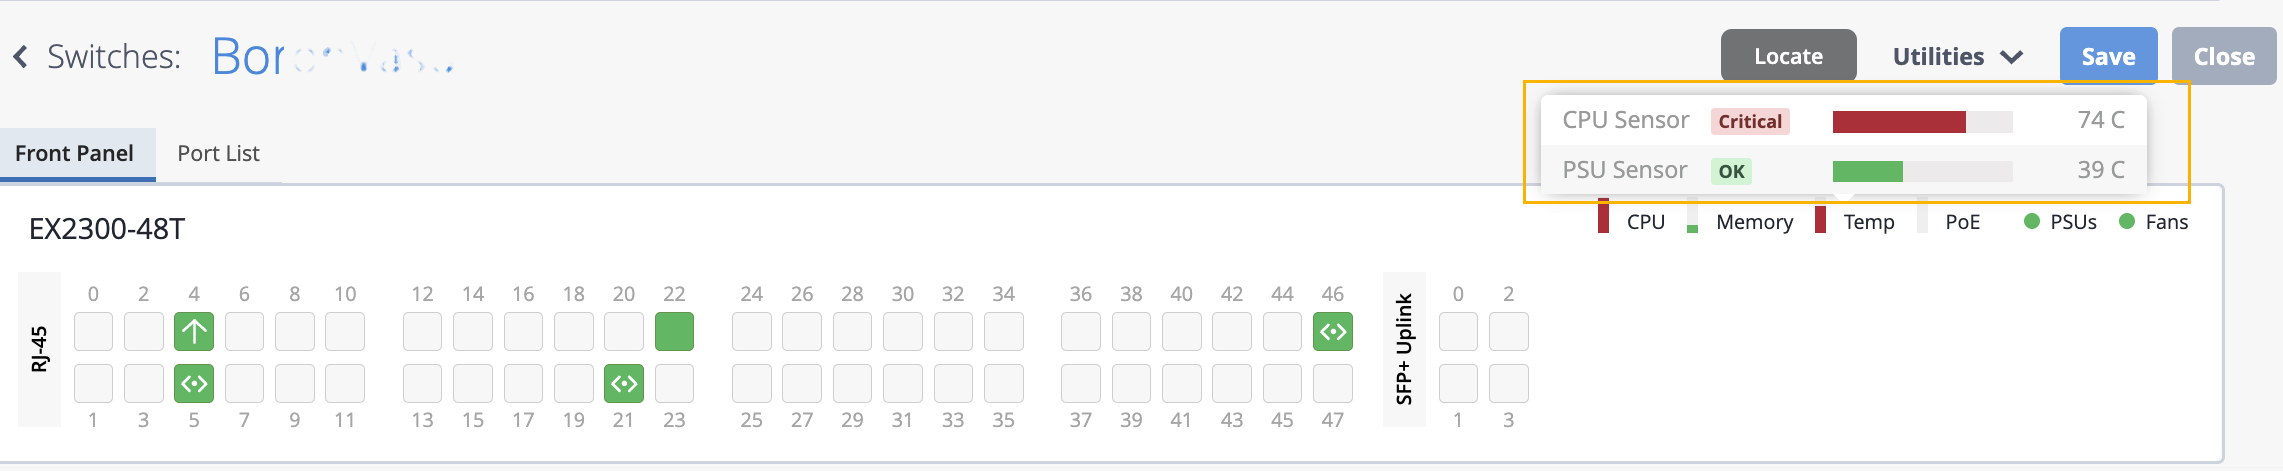This screenshot has width=2283, height=471.
Task: Save the switch configuration
Action: (2108, 57)
